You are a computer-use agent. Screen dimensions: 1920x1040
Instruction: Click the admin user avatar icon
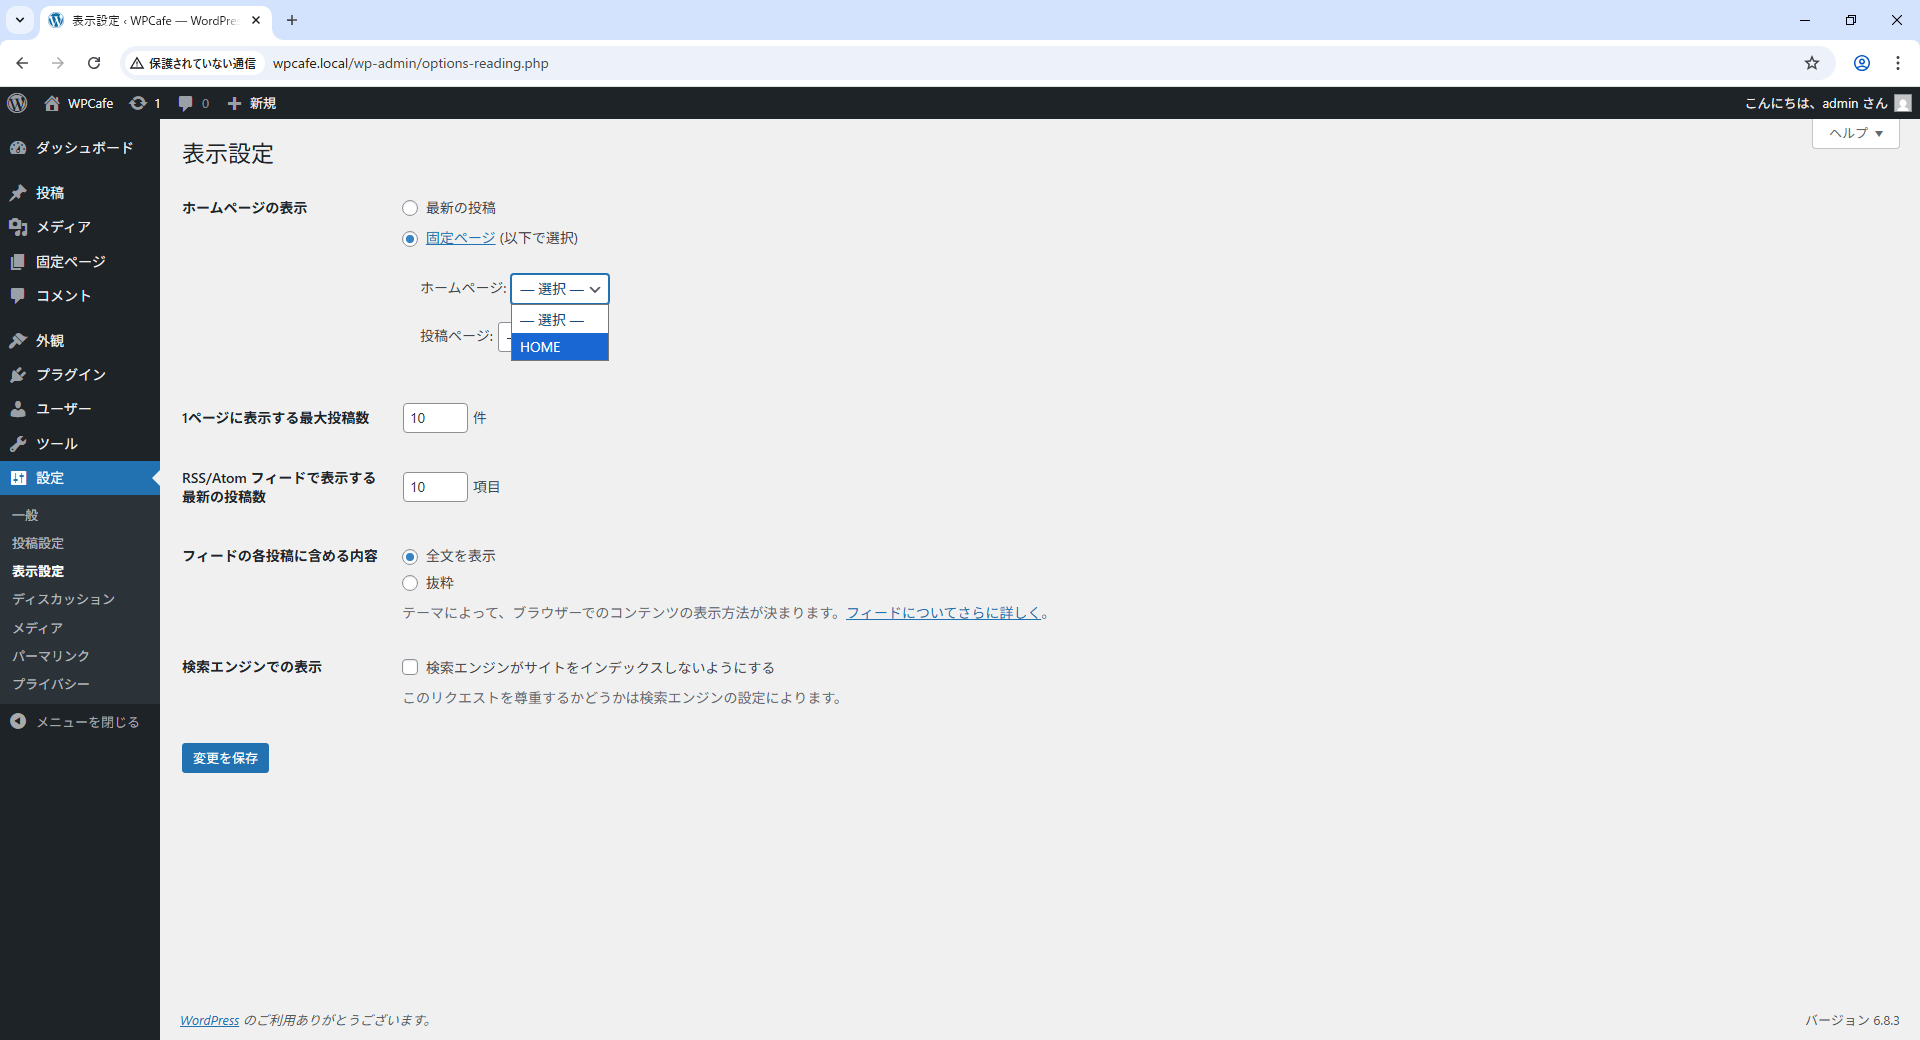(1902, 103)
